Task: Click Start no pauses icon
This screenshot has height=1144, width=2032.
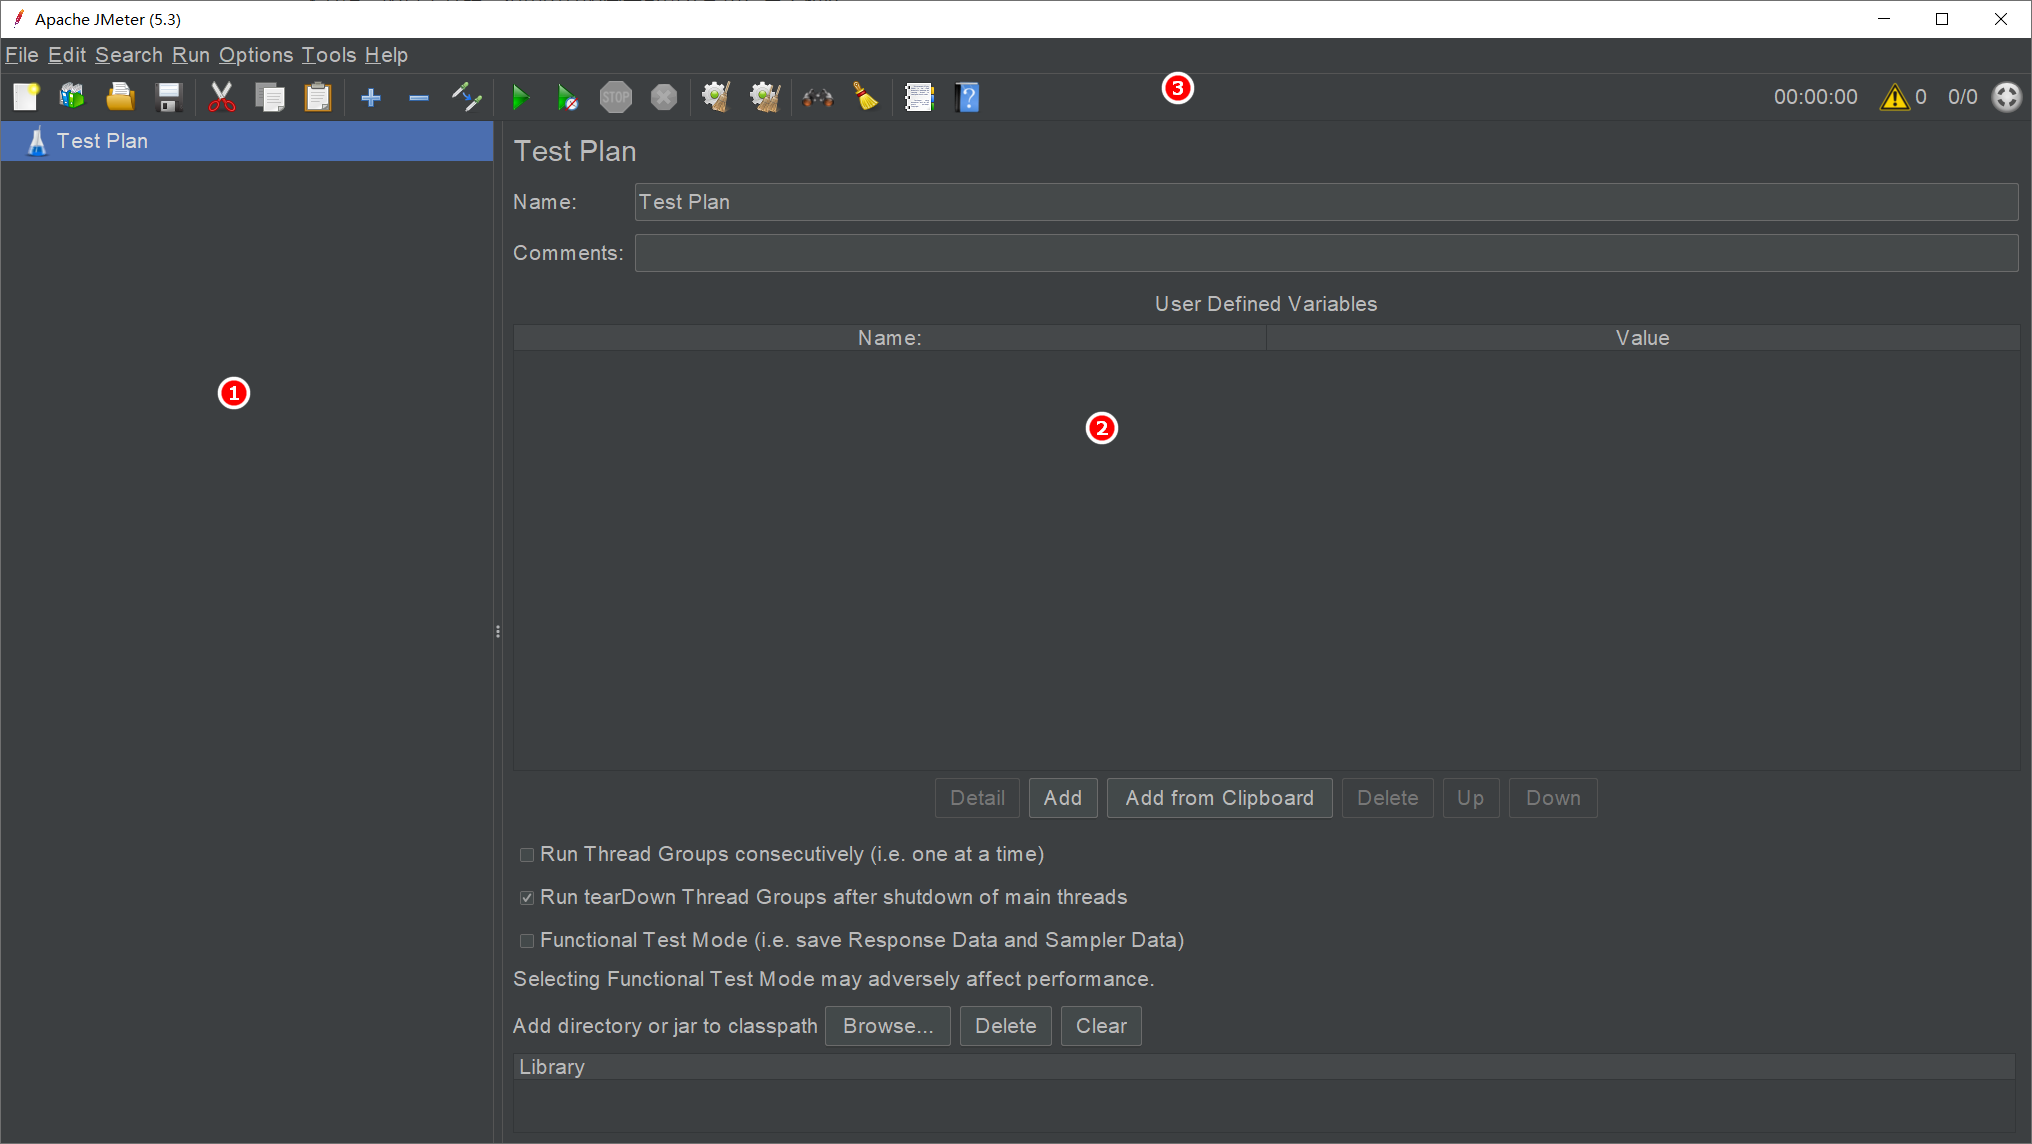Action: (567, 97)
